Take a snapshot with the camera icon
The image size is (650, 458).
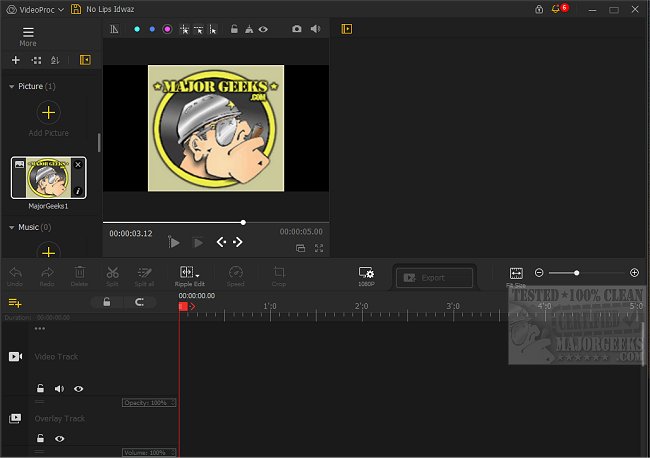(x=297, y=30)
